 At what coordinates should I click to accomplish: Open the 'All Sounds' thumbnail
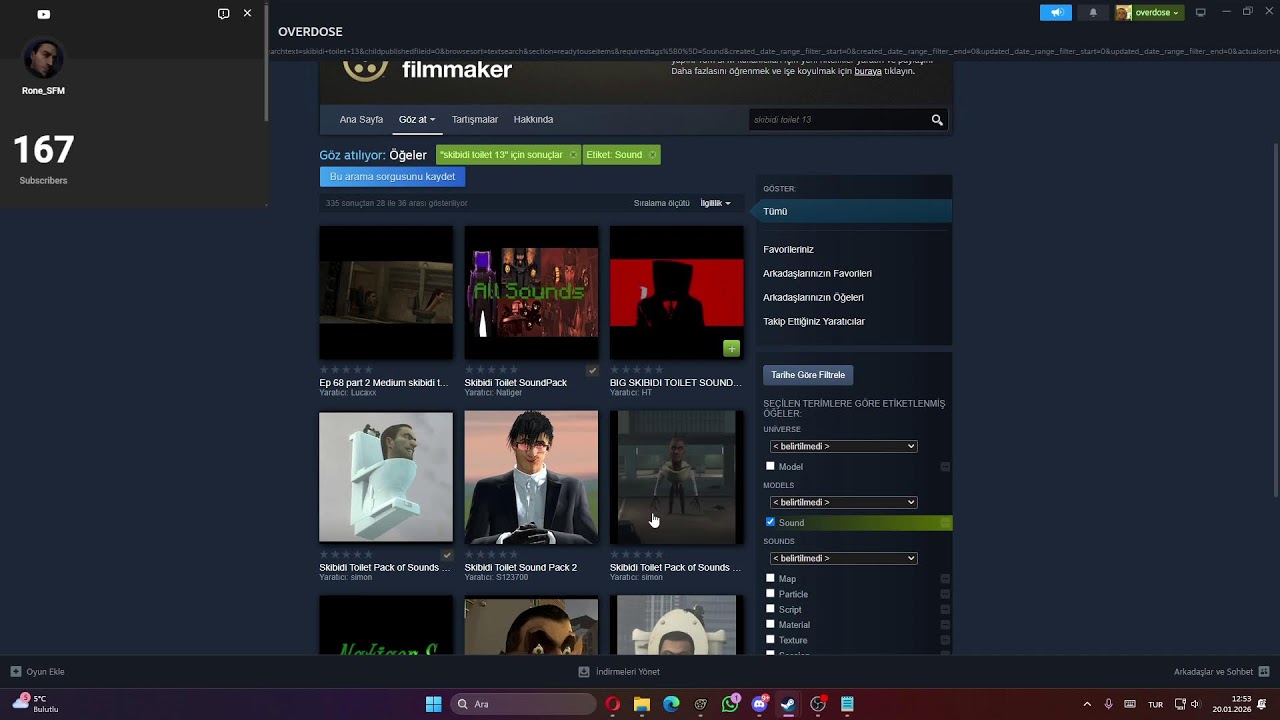tap(531, 293)
